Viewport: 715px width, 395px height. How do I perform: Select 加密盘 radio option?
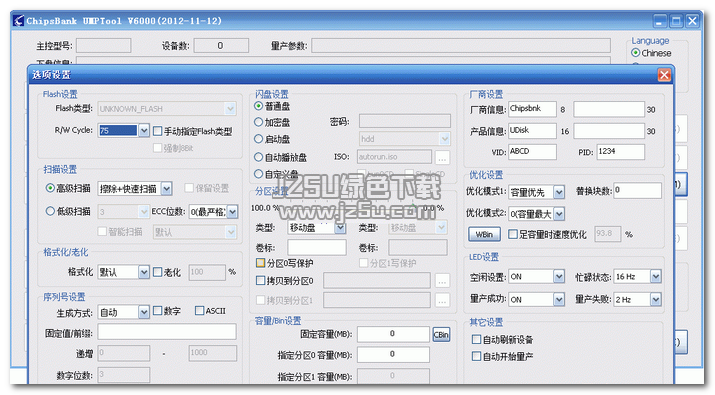click(259, 122)
